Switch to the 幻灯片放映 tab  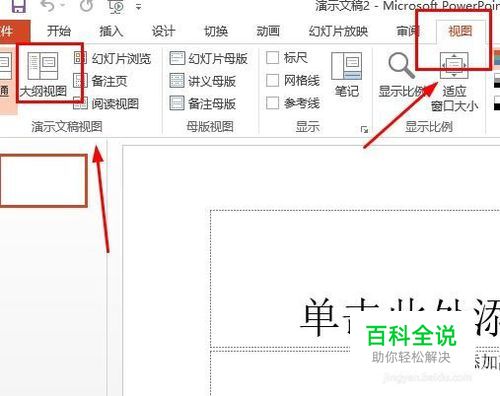[x=338, y=31]
